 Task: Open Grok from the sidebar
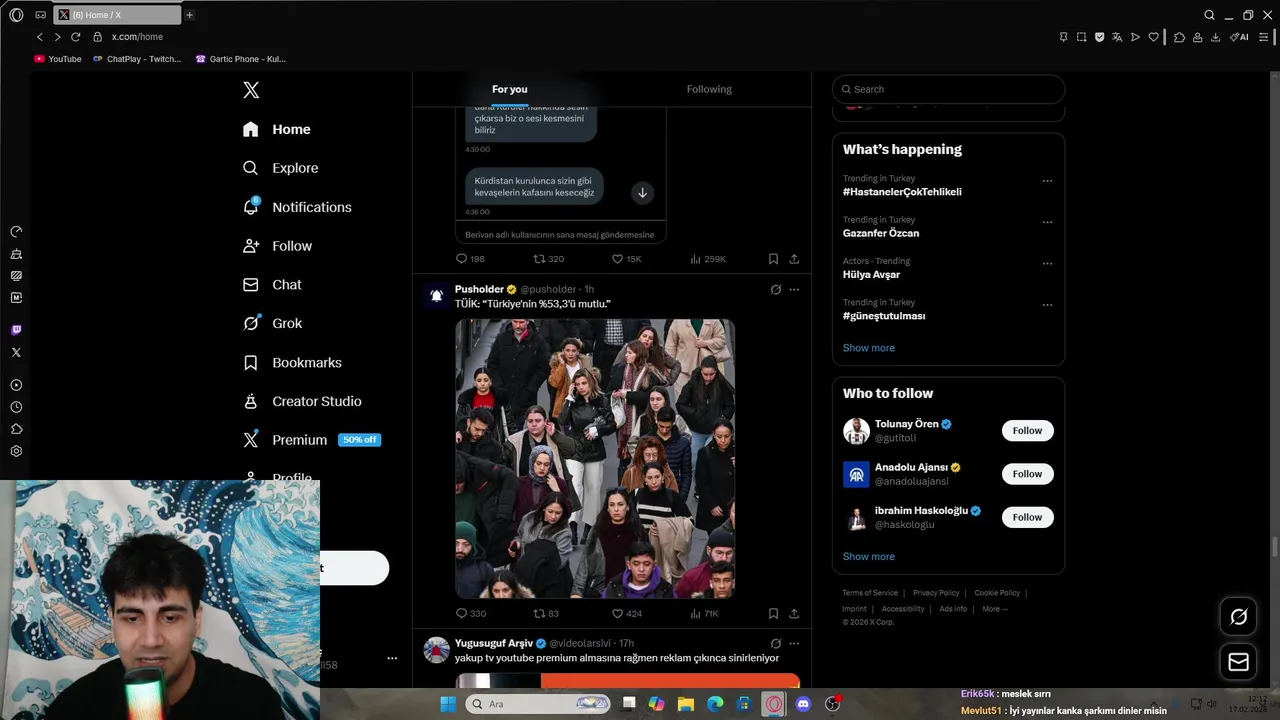[272, 324]
